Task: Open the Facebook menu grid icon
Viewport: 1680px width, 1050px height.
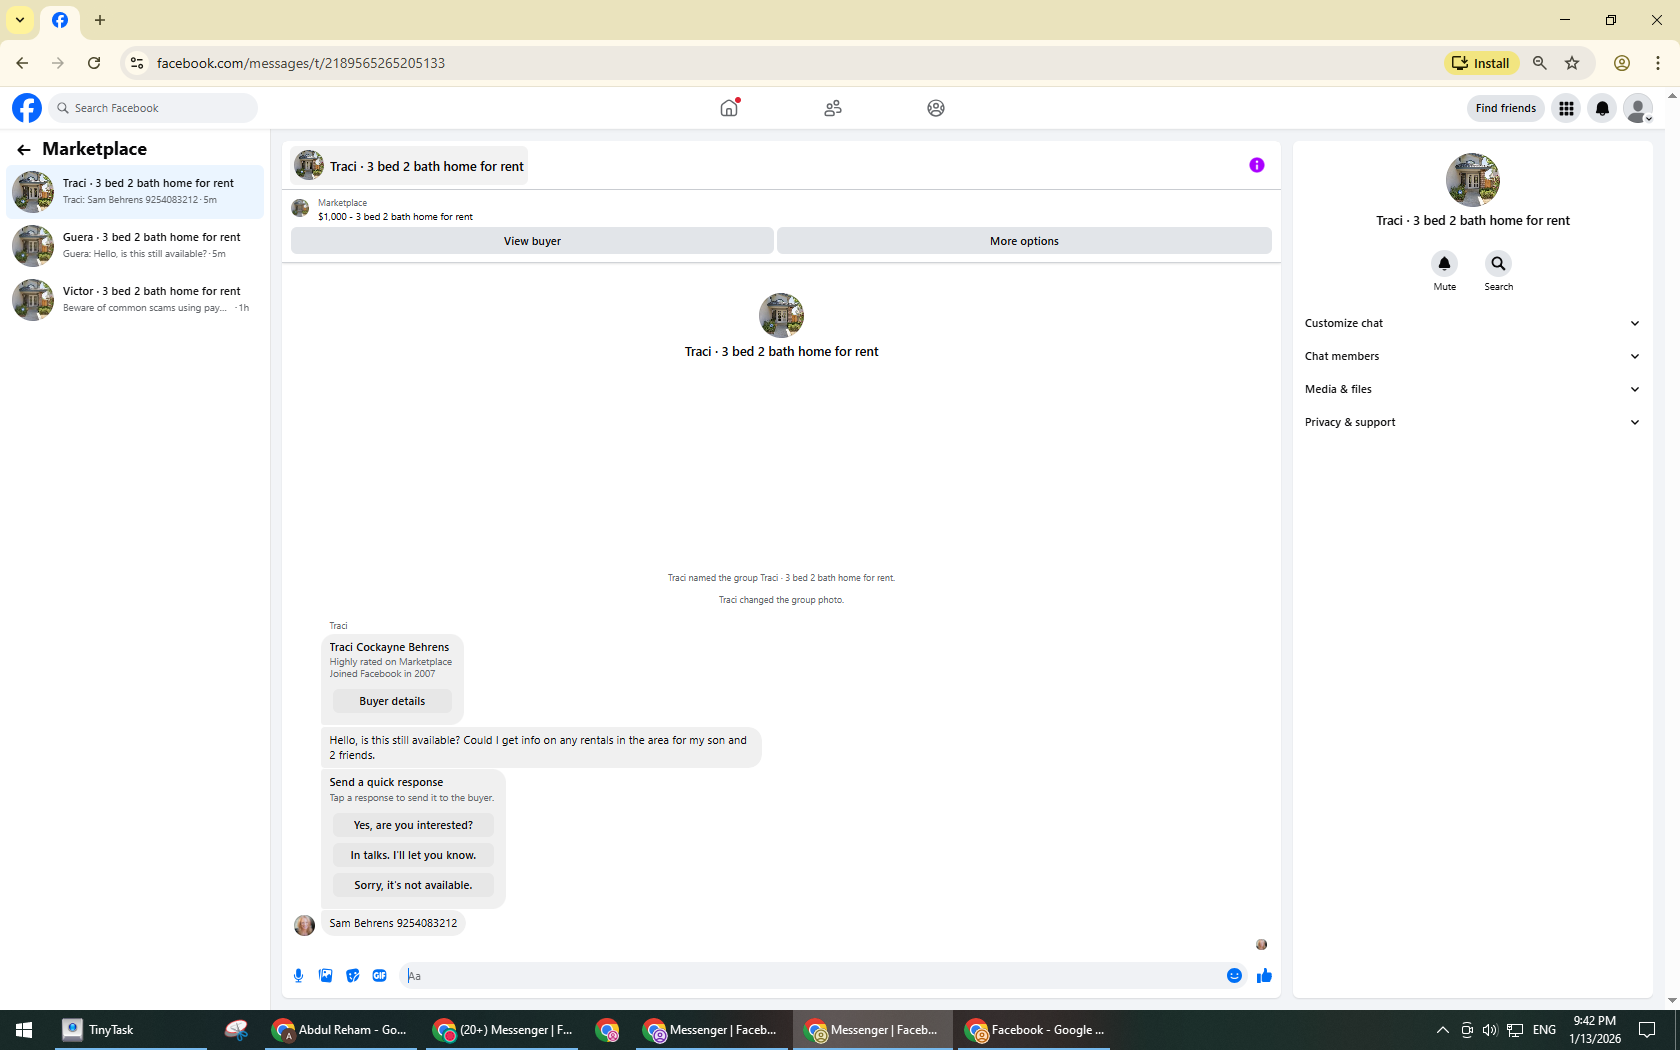Action: coord(1566,108)
